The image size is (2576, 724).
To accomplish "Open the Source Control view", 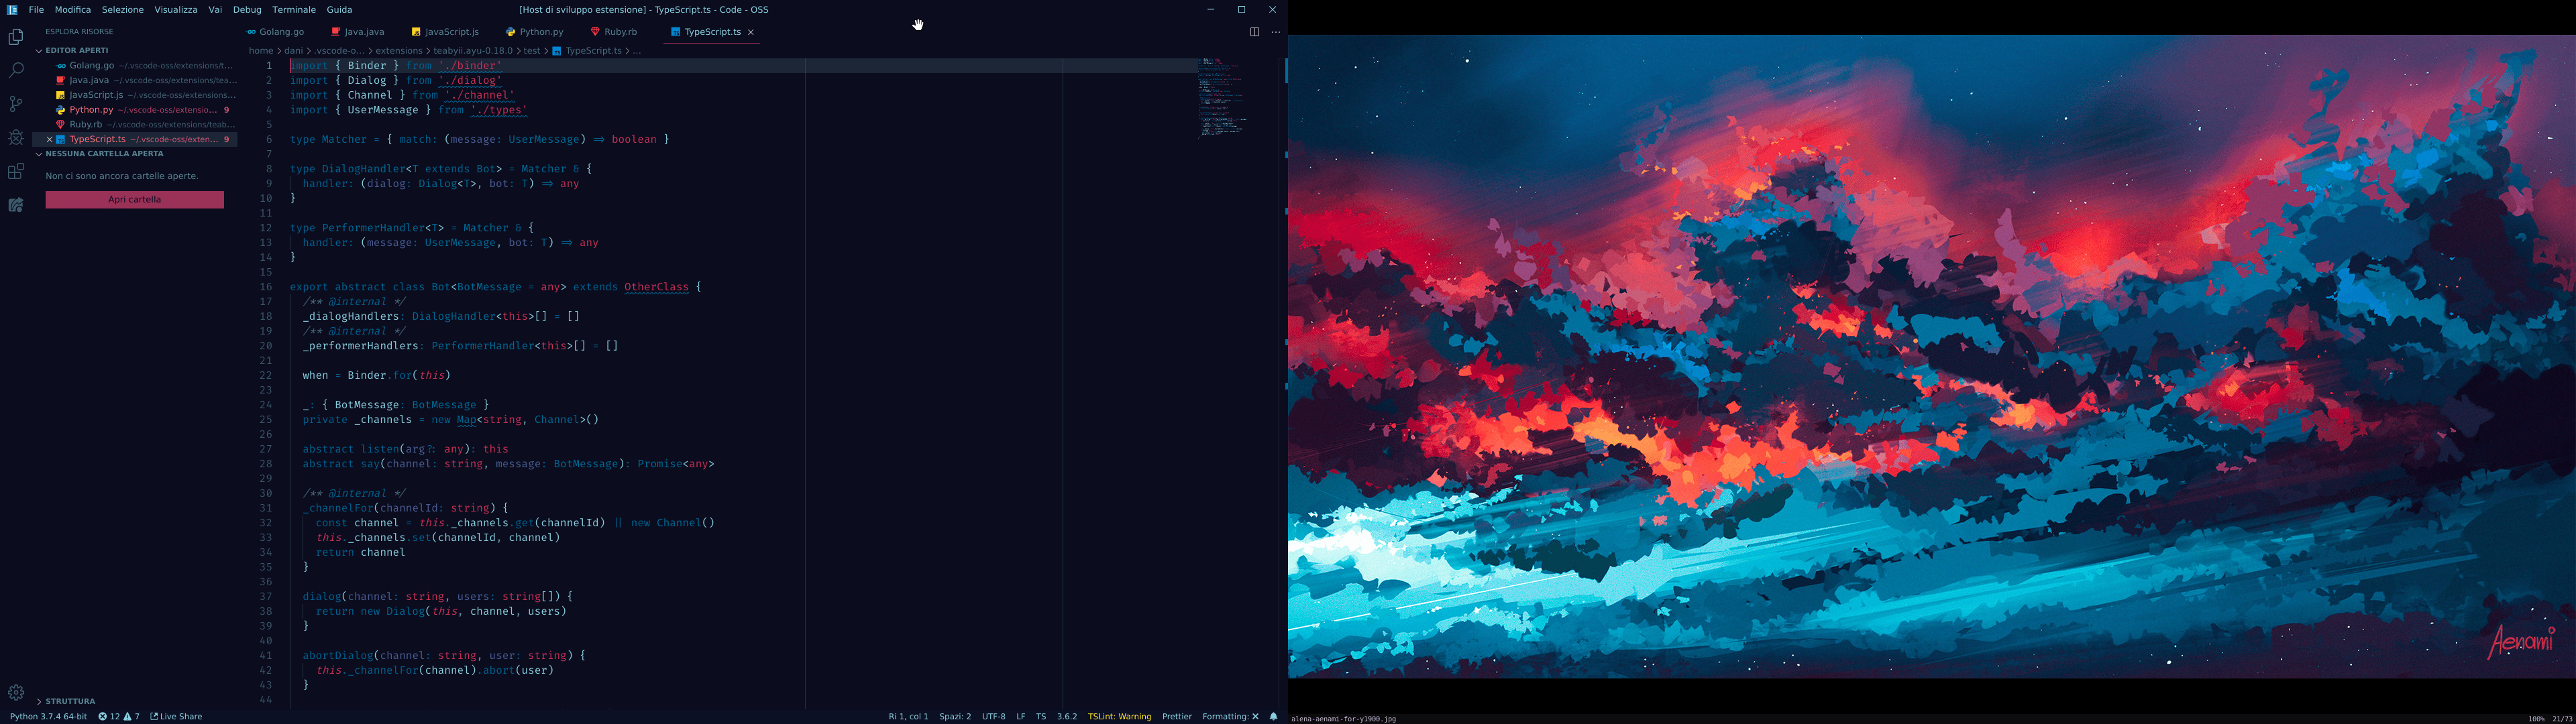I will (16, 104).
